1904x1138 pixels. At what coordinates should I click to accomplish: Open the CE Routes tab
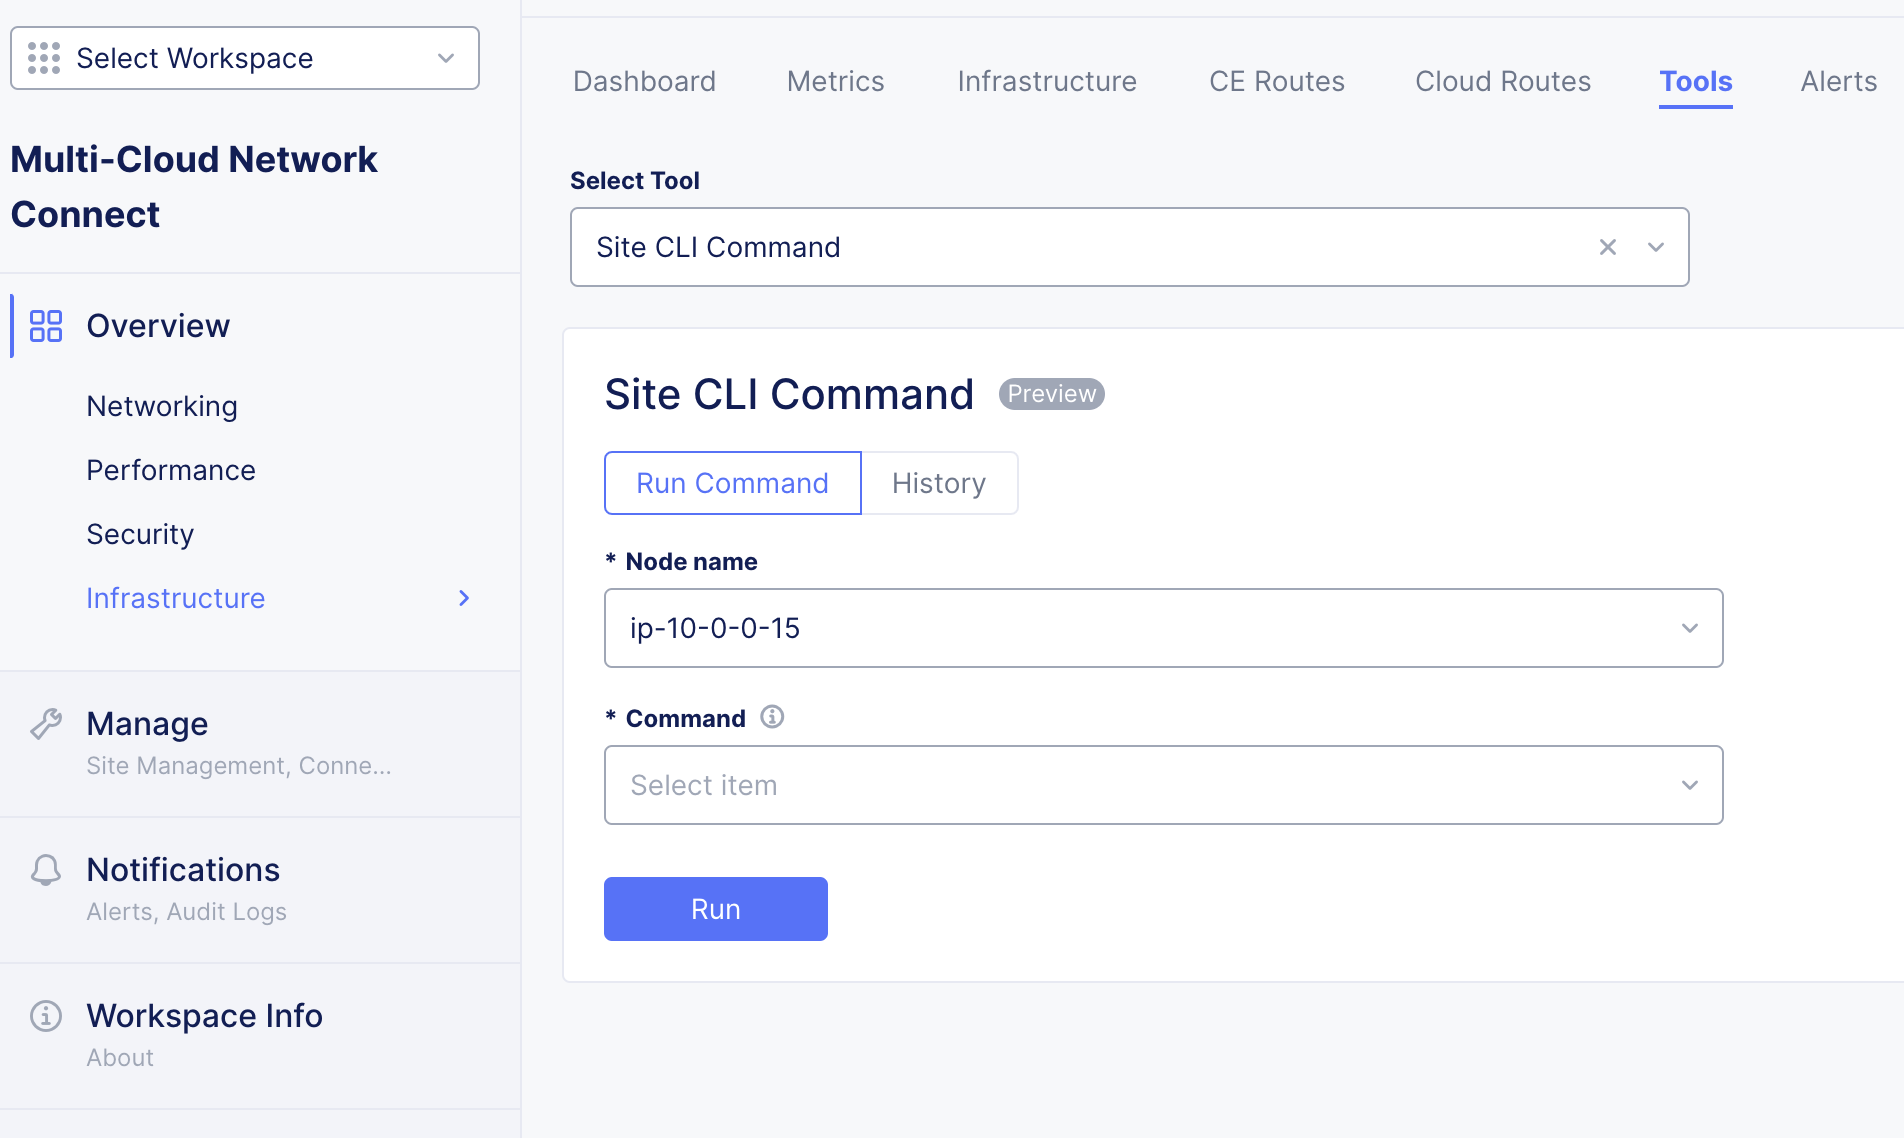(1276, 81)
